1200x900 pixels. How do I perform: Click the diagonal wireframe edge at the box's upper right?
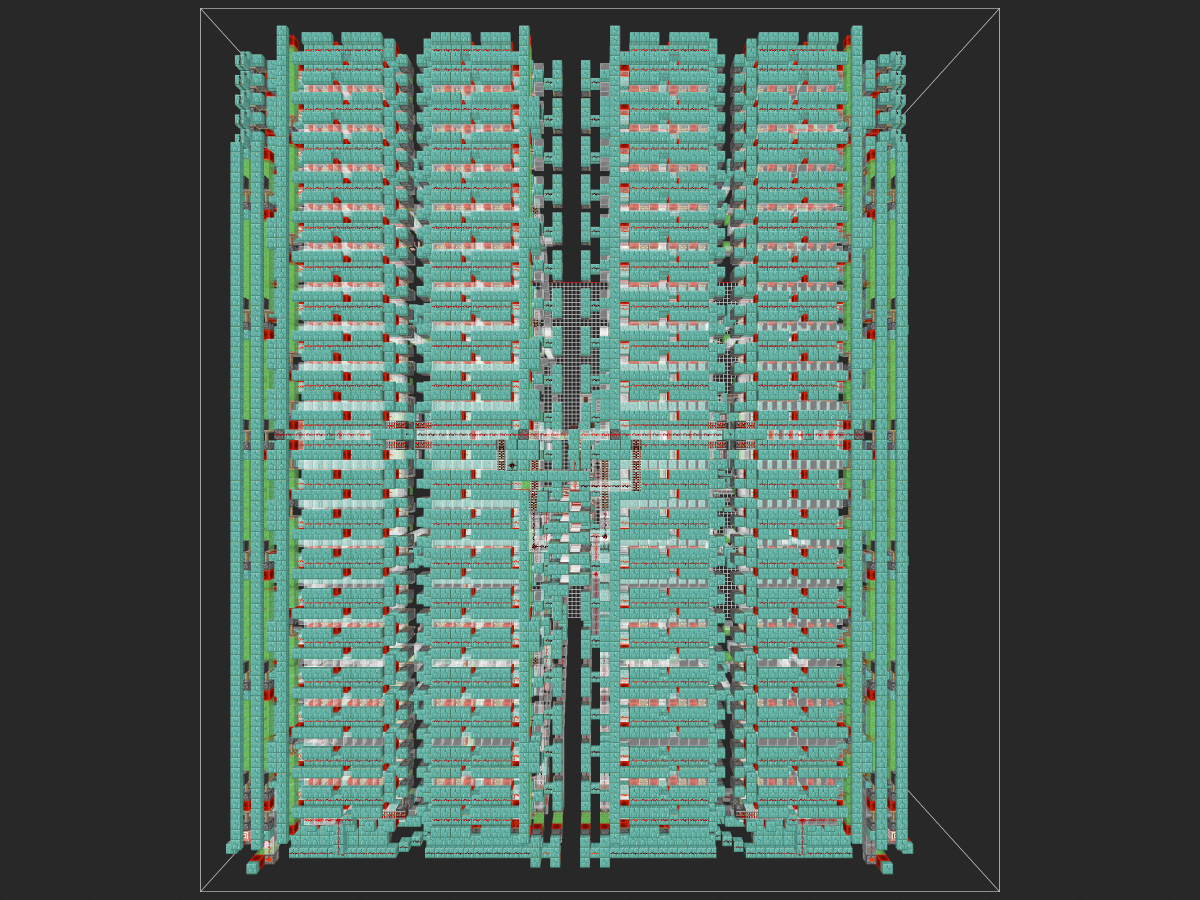click(951, 60)
